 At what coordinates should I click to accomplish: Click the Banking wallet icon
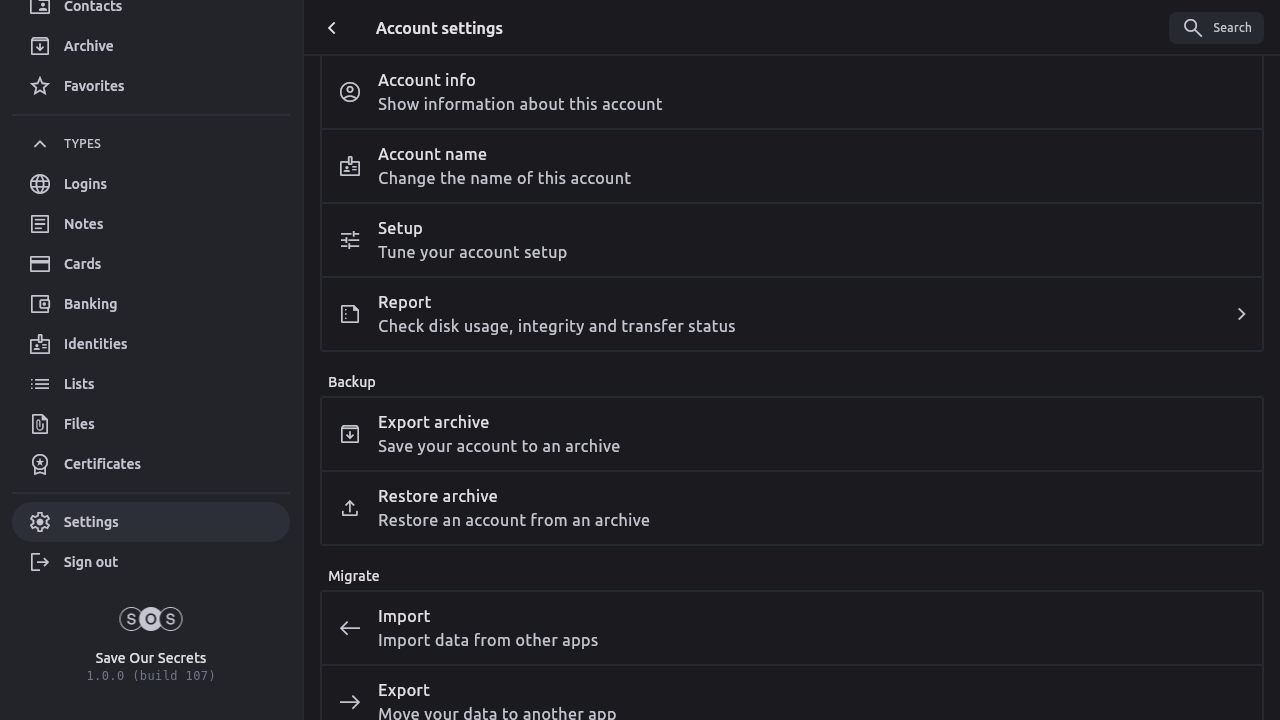pos(40,304)
